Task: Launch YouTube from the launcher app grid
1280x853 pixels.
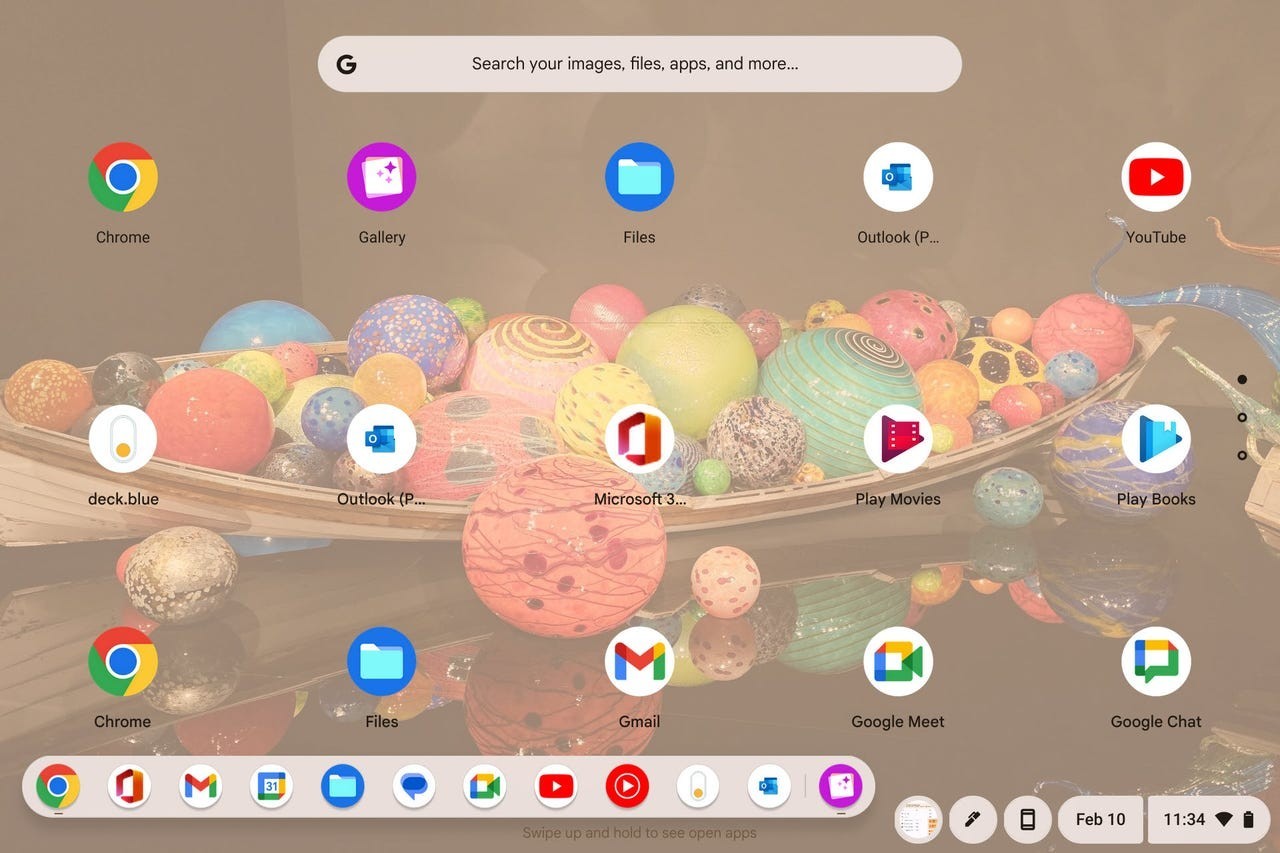Action: pyautogui.click(x=1156, y=177)
